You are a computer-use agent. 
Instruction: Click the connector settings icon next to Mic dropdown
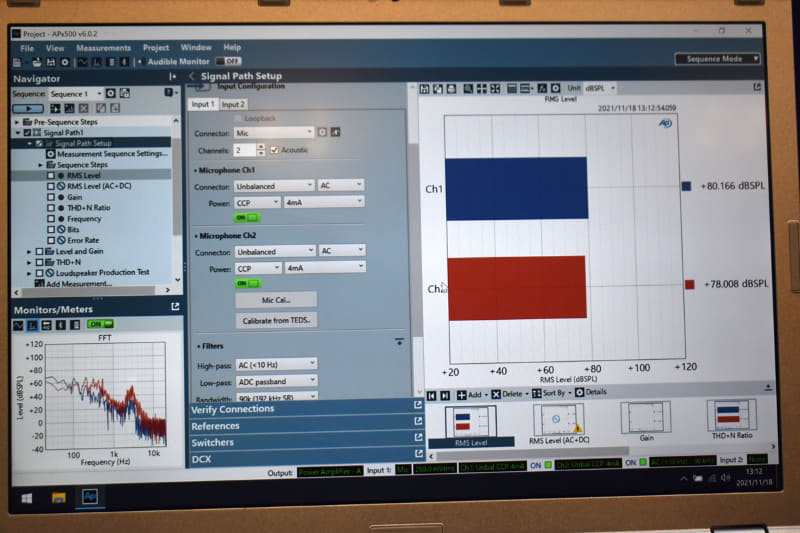click(322, 133)
